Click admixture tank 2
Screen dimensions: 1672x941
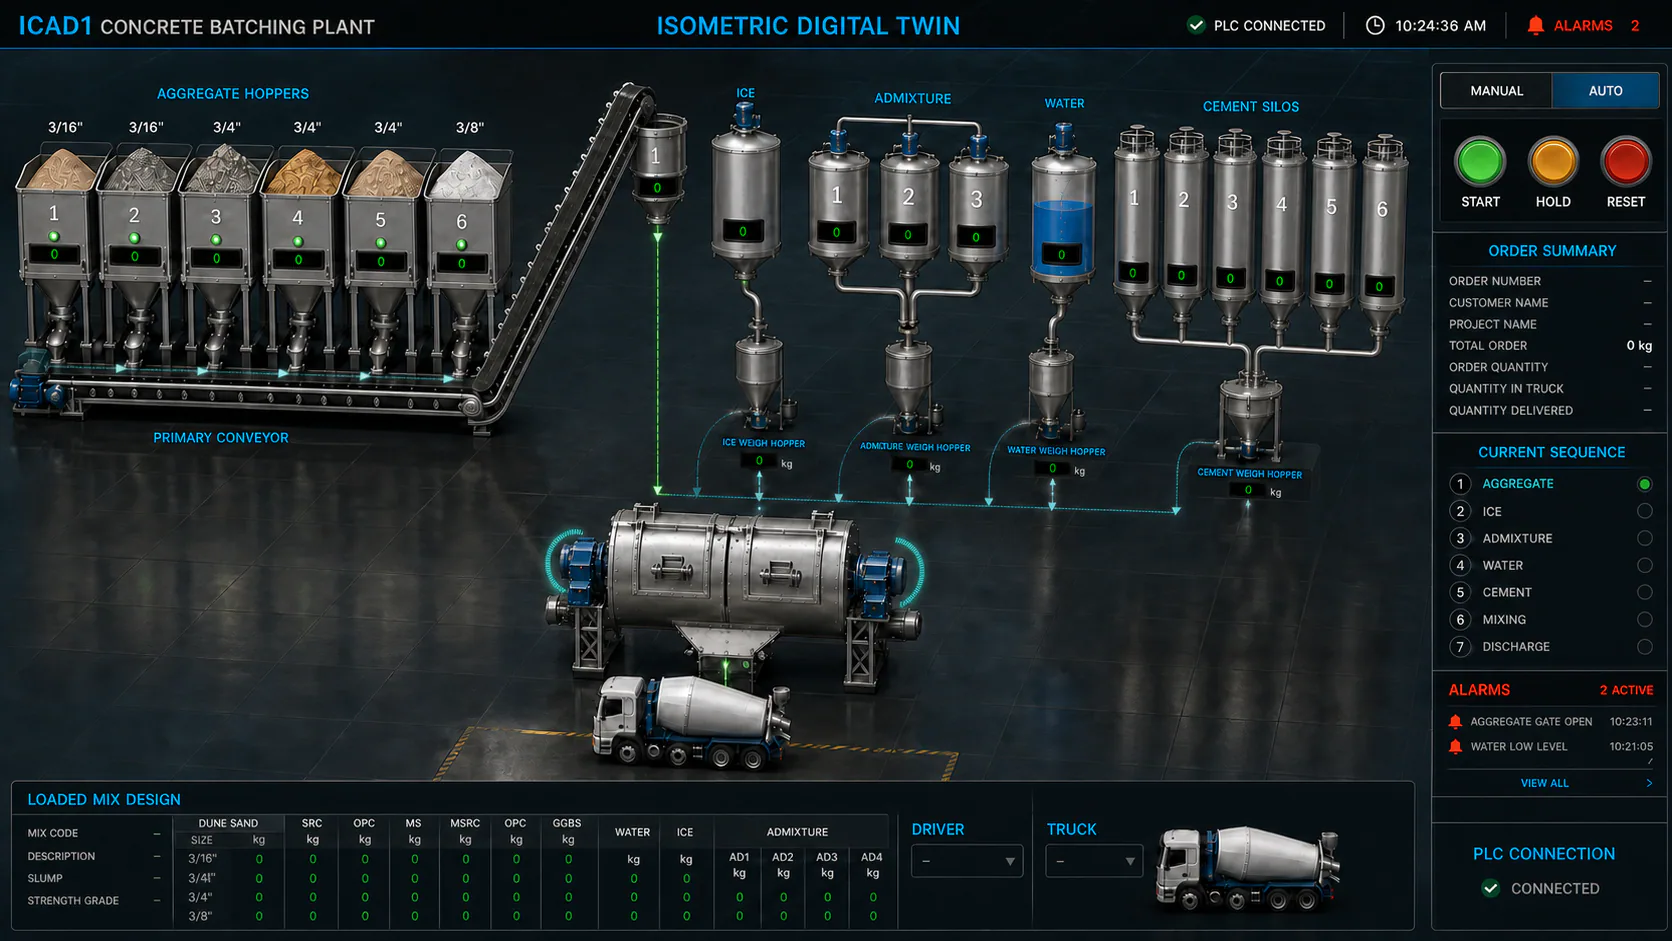(908, 205)
